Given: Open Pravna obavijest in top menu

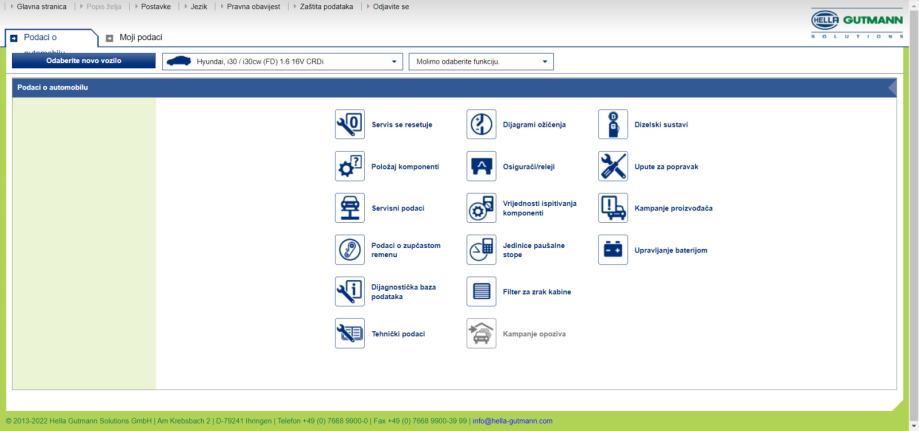Looking at the screenshot, I should coord(253,6).
